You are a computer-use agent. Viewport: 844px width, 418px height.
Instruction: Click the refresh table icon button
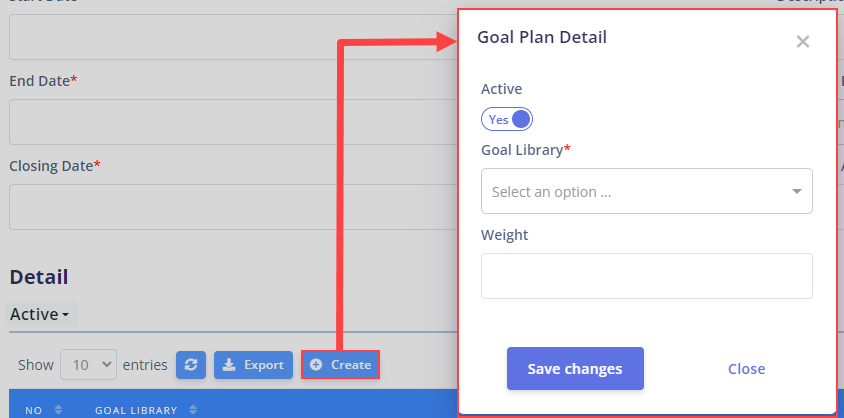191,365
